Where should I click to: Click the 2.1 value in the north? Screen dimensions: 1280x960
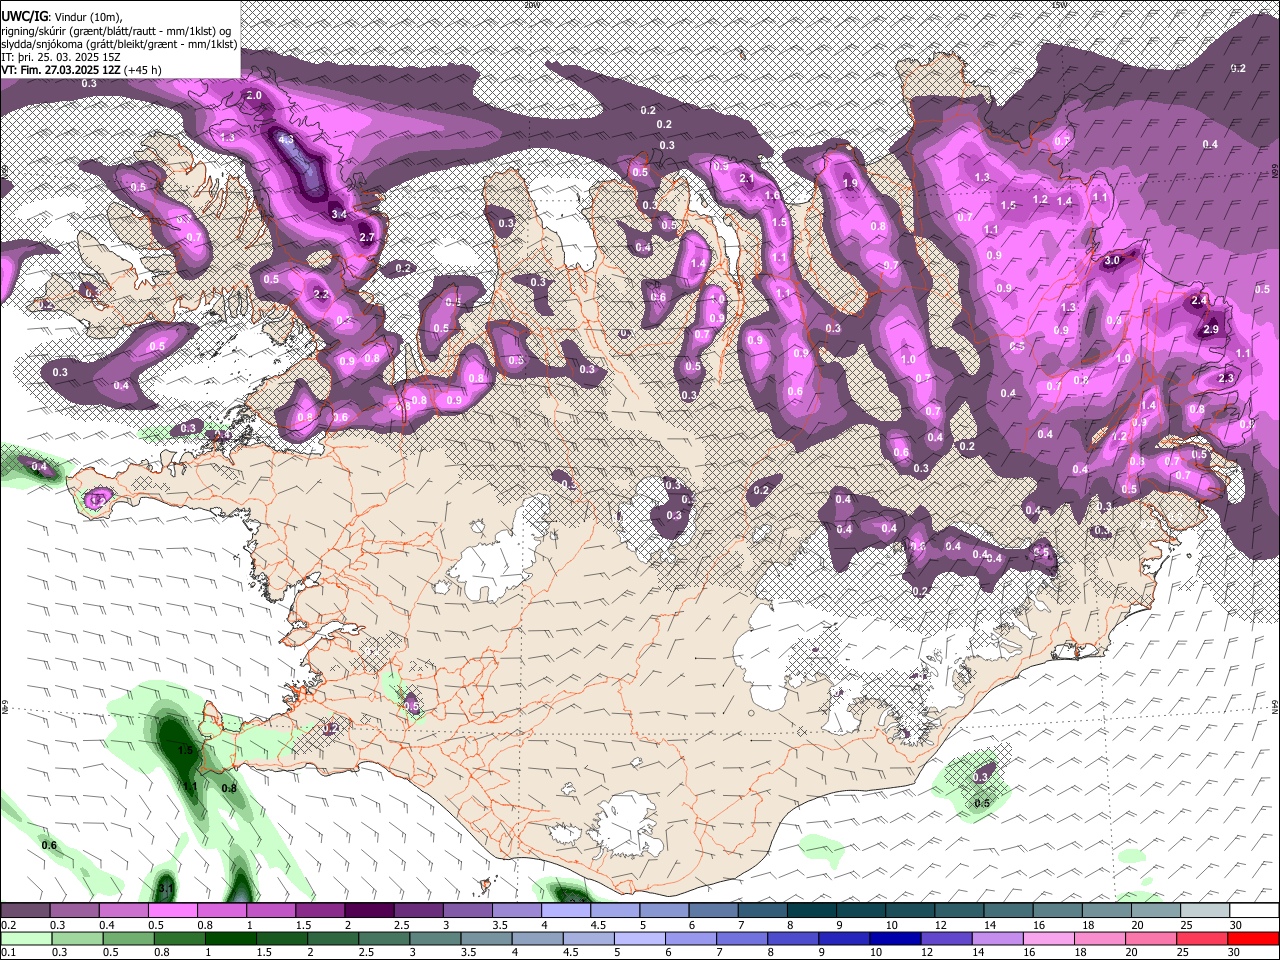coord(746,178)
